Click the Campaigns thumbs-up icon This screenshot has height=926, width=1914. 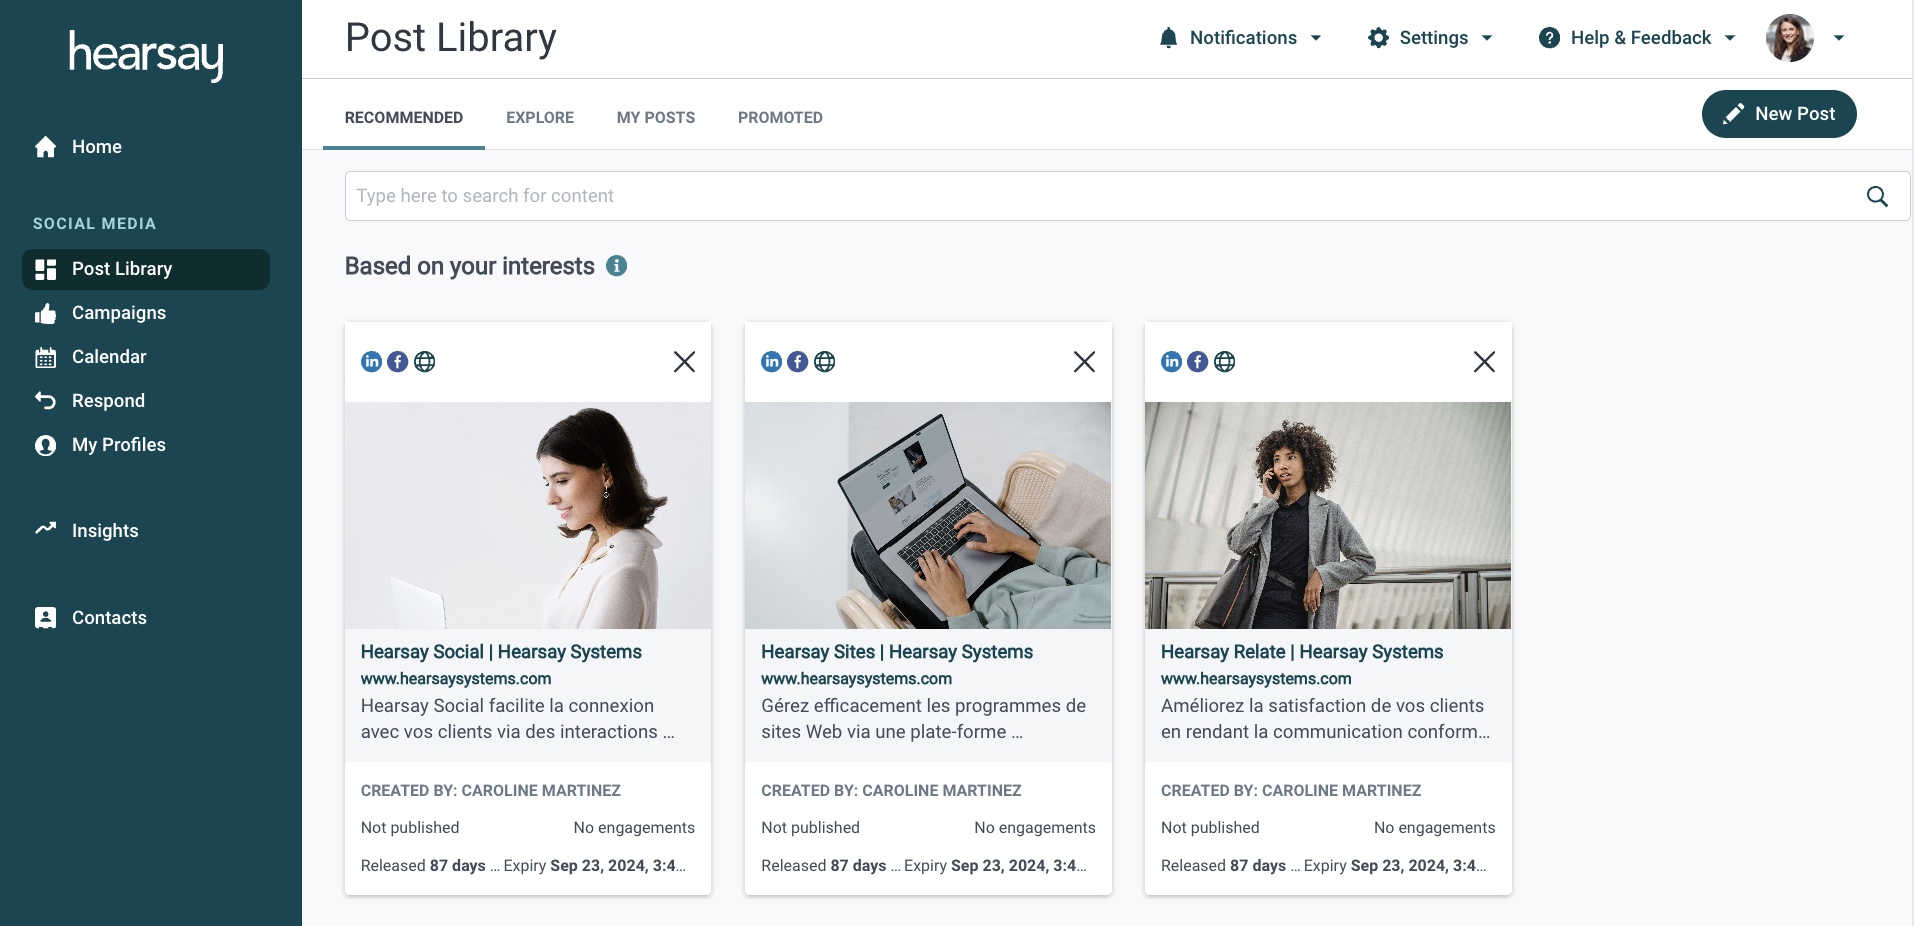[x=45, y=313]
